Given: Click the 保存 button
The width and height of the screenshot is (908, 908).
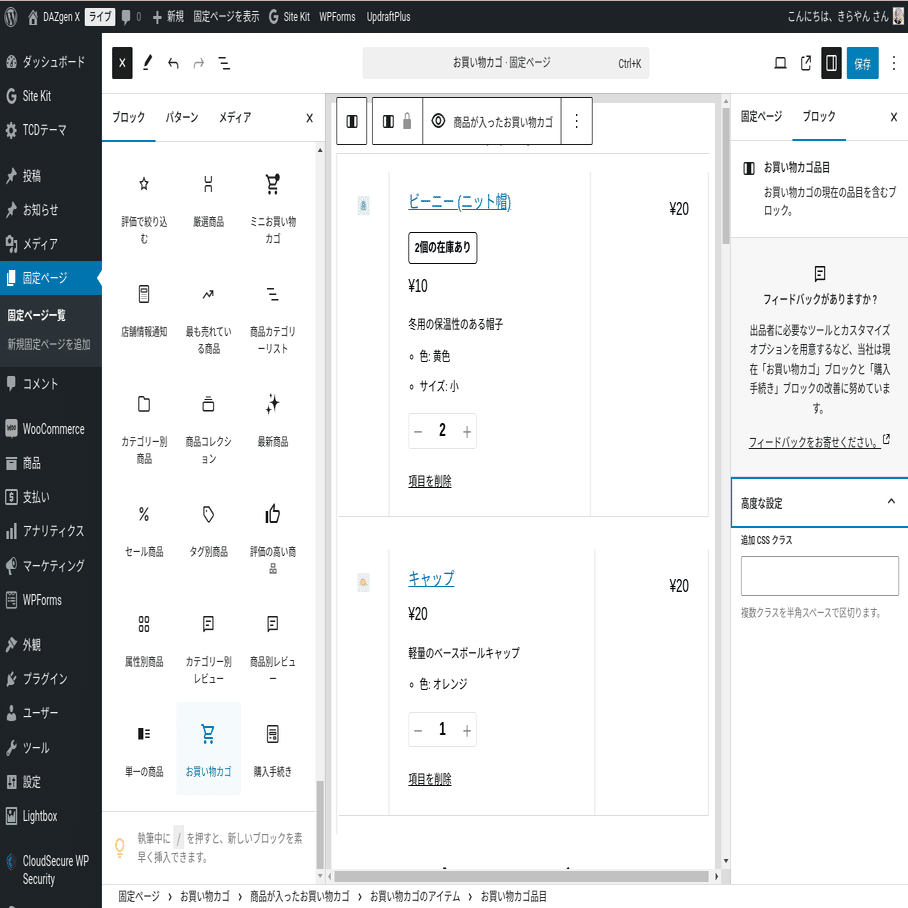Looking at the screenshot, I should click(x=862, y=63).
